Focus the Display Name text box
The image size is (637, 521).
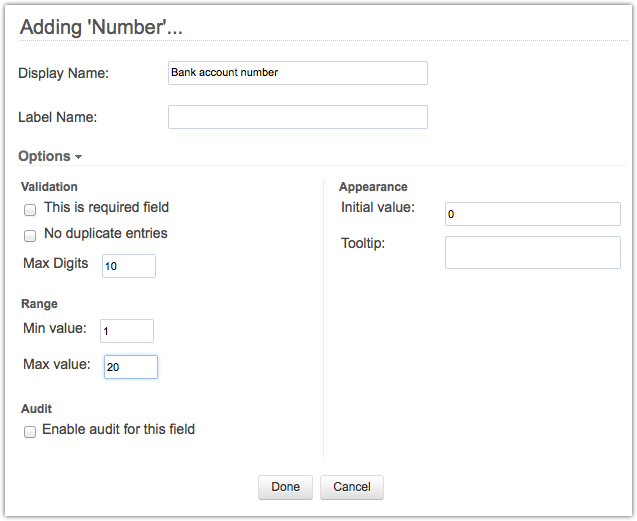[297, 73]
